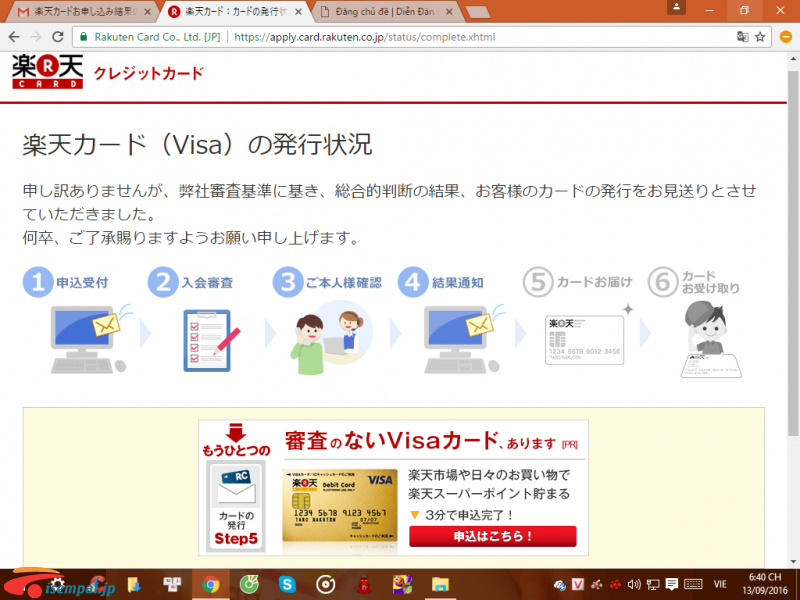Click step 2 入会審査 clipboard icon
This screenshot has width=800, height=600.
click(211, 340)
